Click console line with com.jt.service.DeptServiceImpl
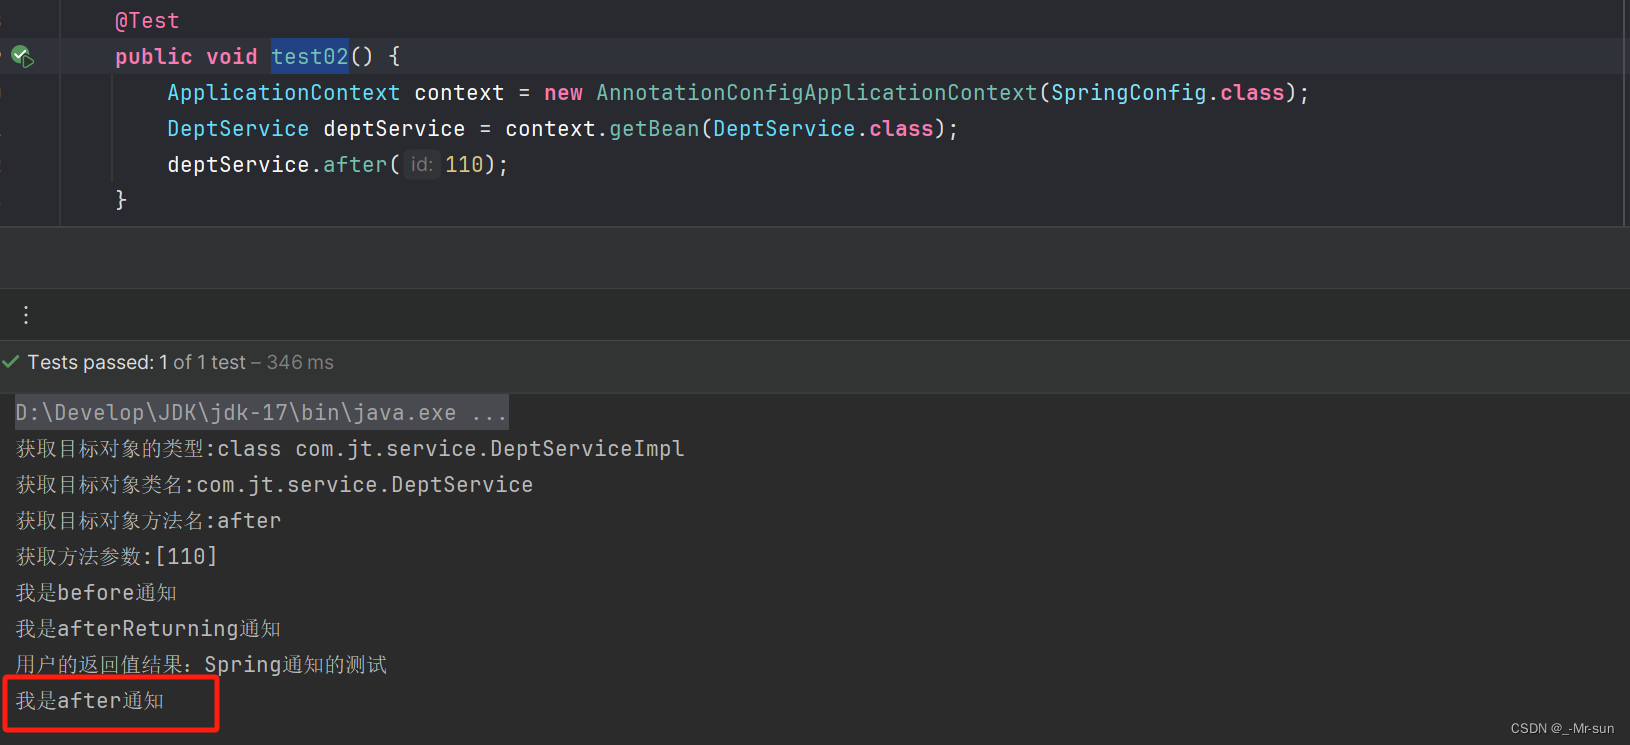1630x745 pixels. pos(350,449)
